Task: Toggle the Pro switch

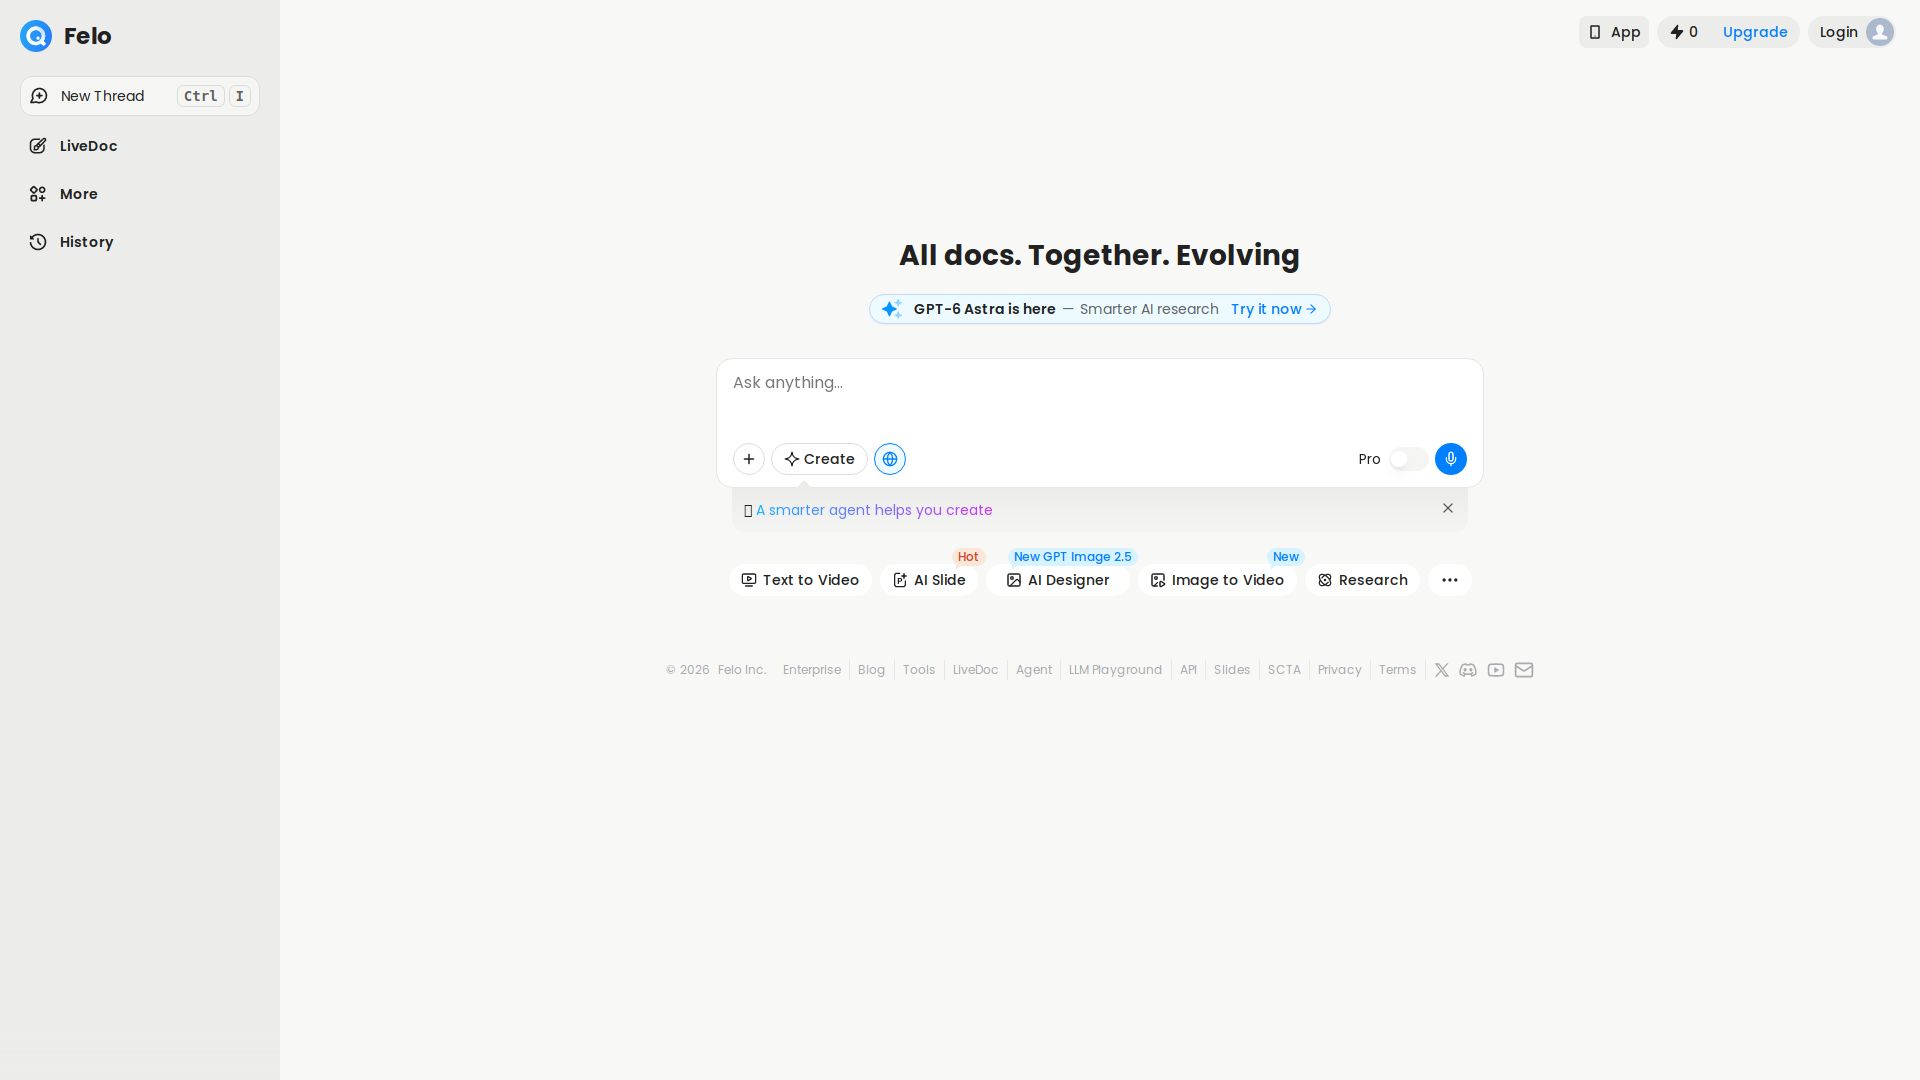Action: (1408, 459)
